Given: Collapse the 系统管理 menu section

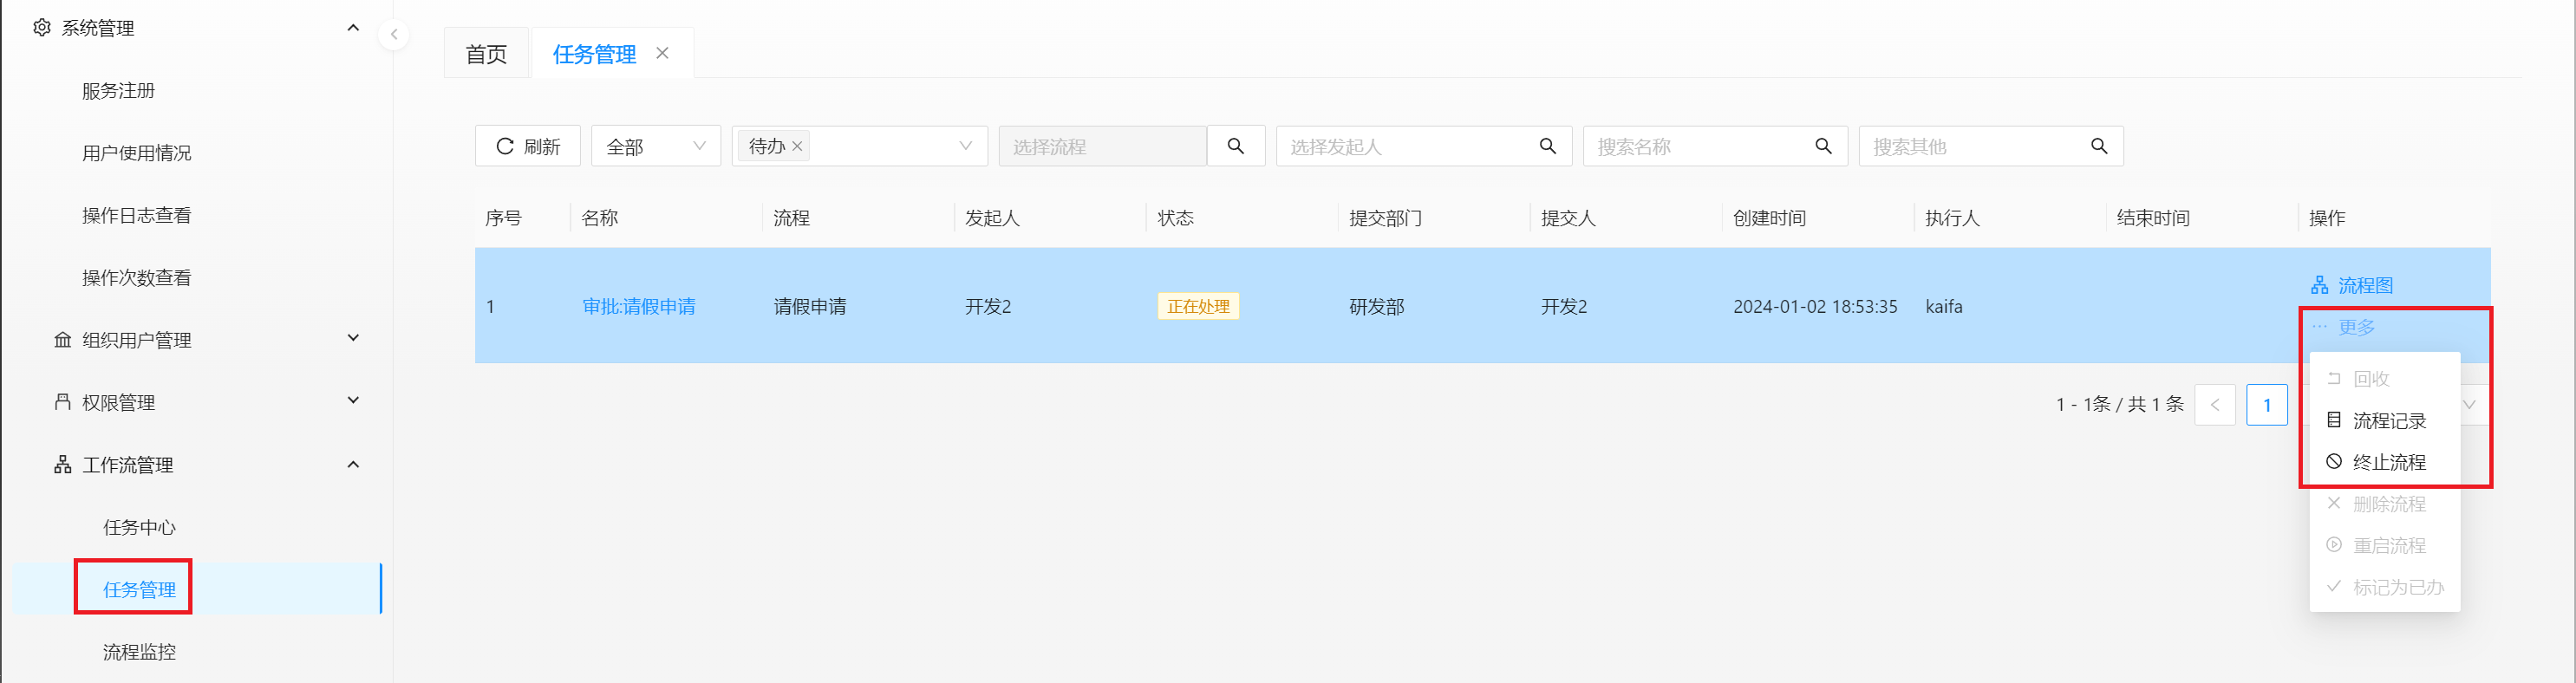Looking at the screenshot, I should [353, 28].
